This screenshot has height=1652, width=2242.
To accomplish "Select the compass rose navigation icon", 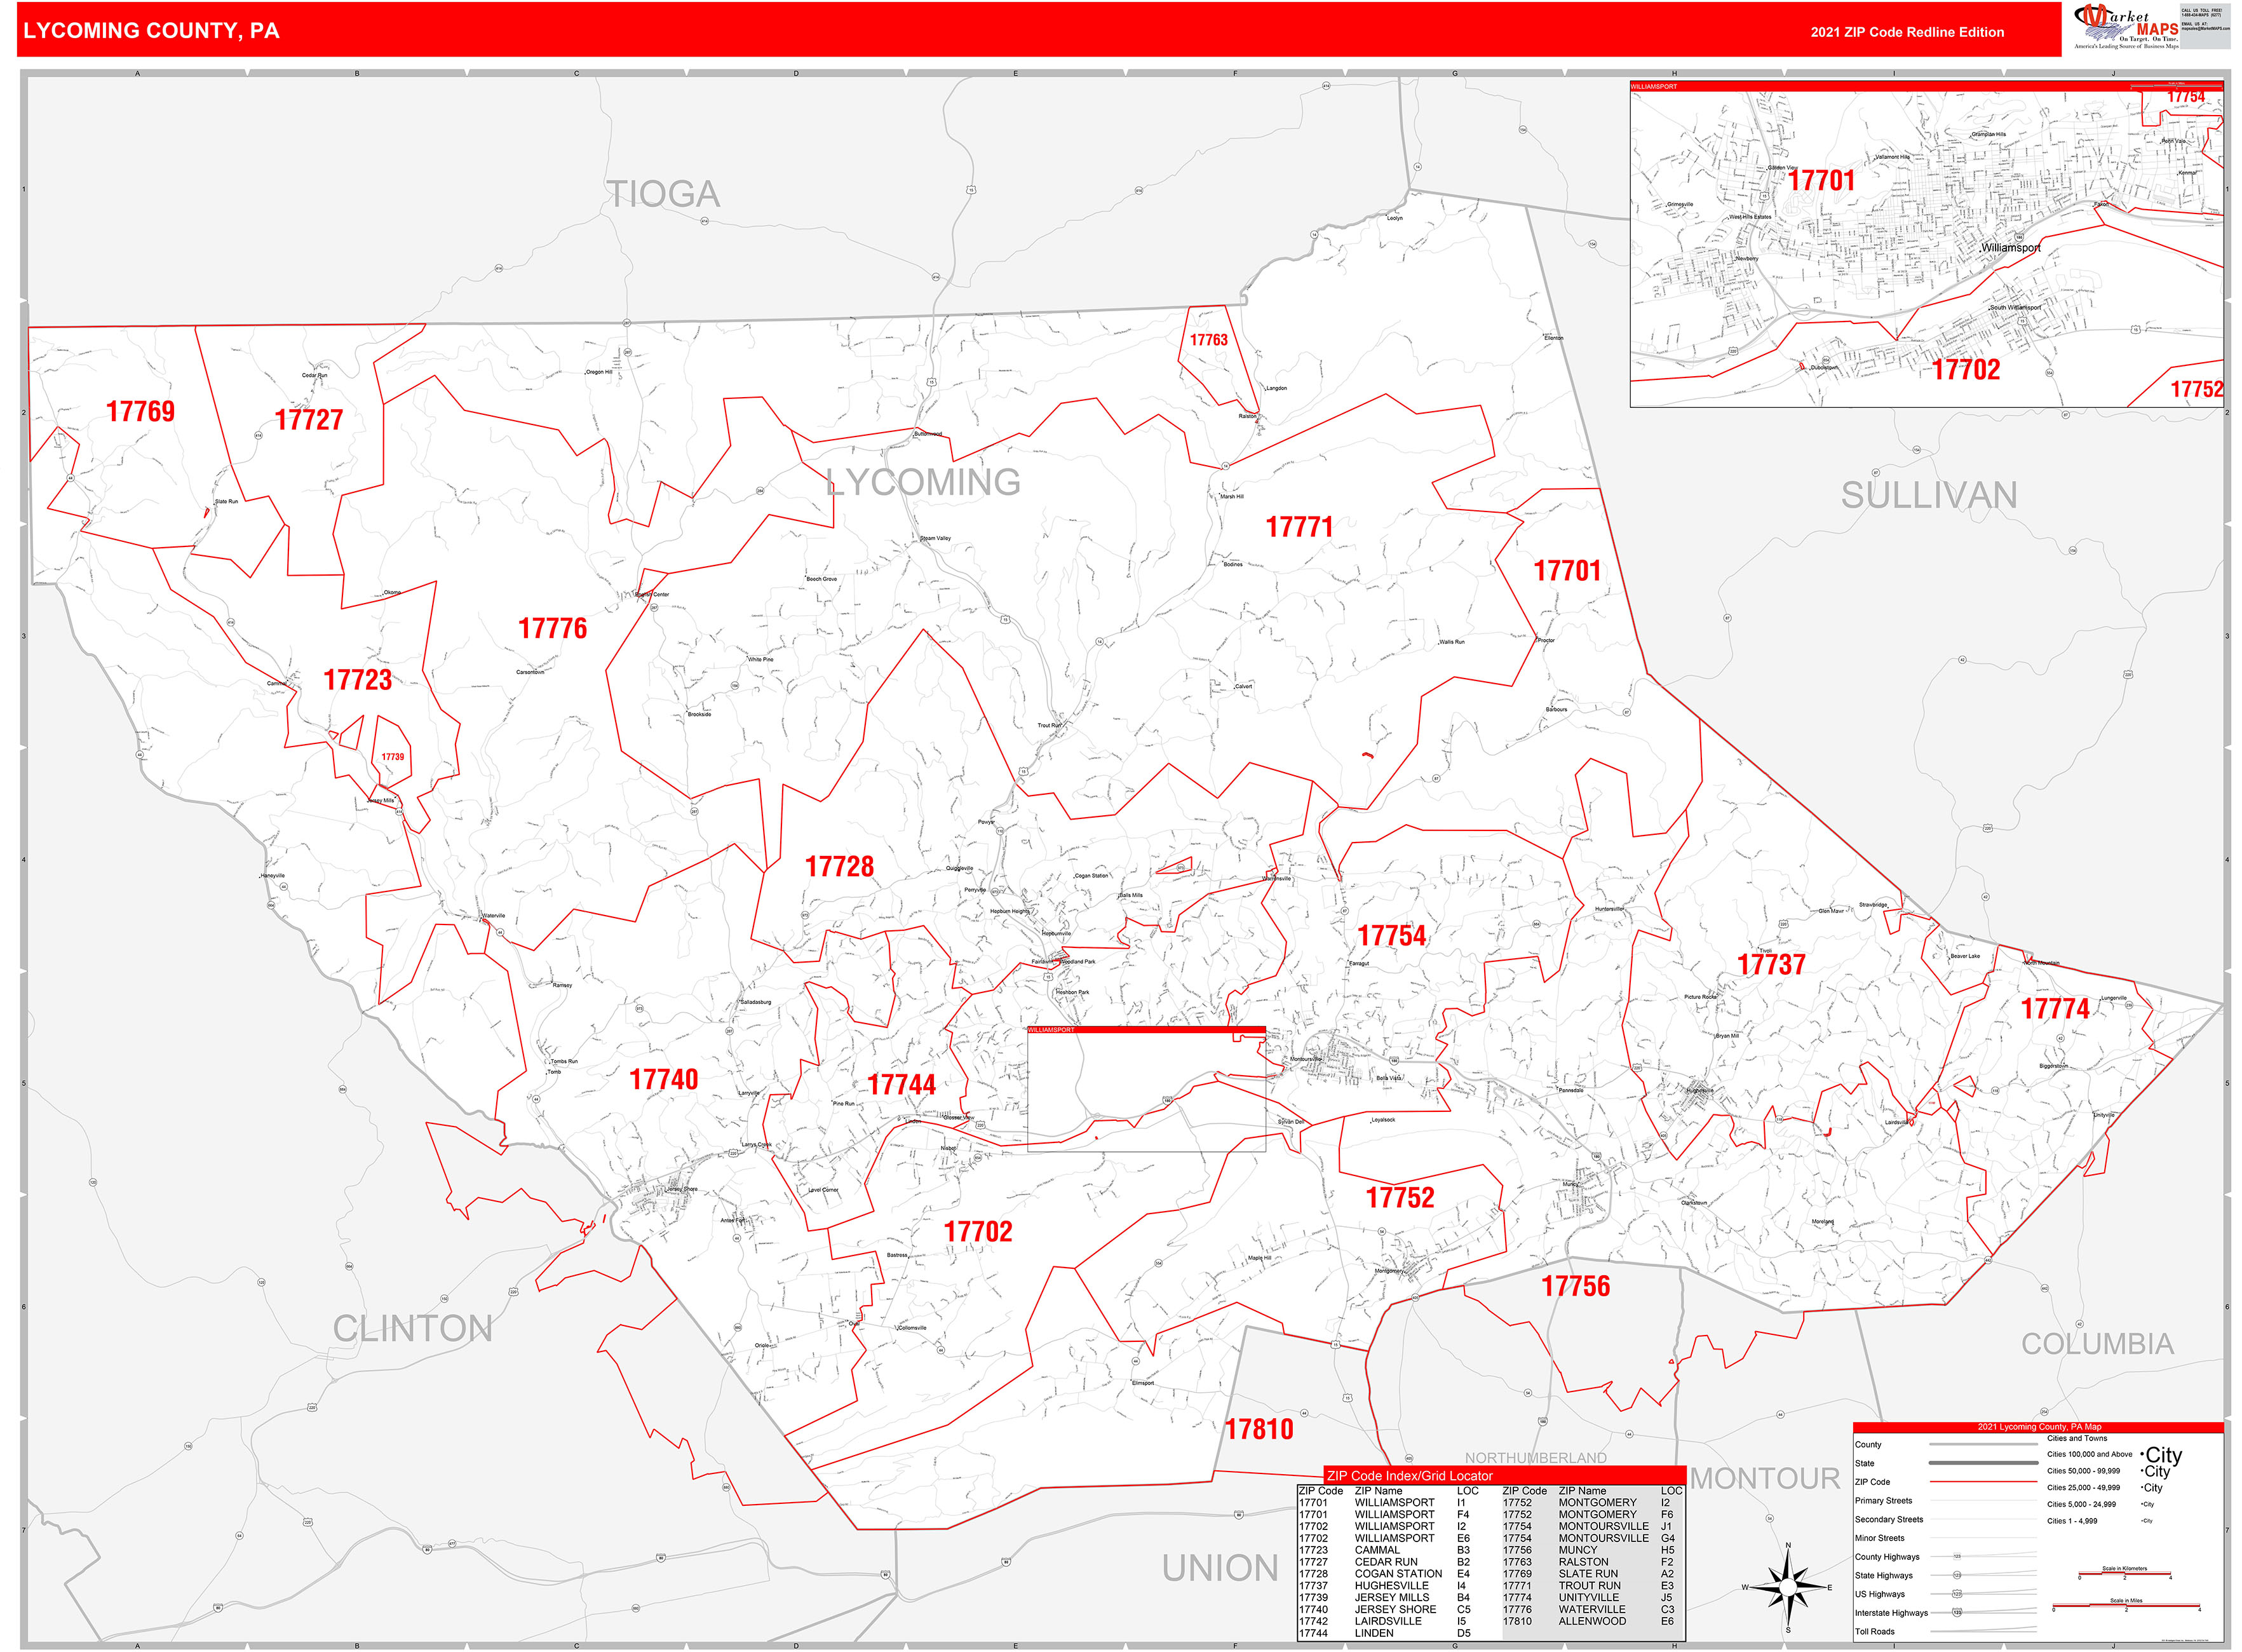I will tap(1788, 1588).
